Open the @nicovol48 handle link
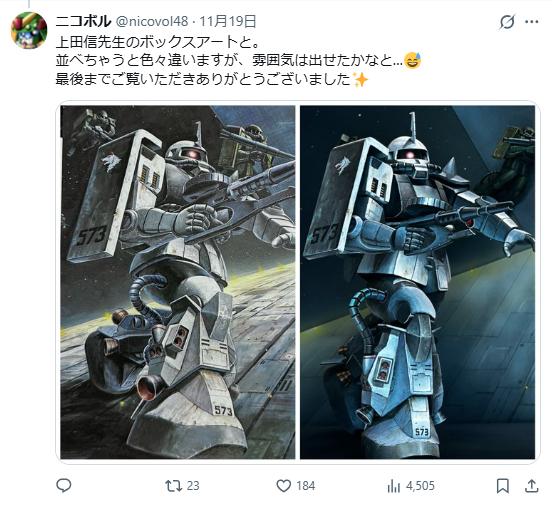Viewport: 552px width, 505px height. click(x=152, y=22)
